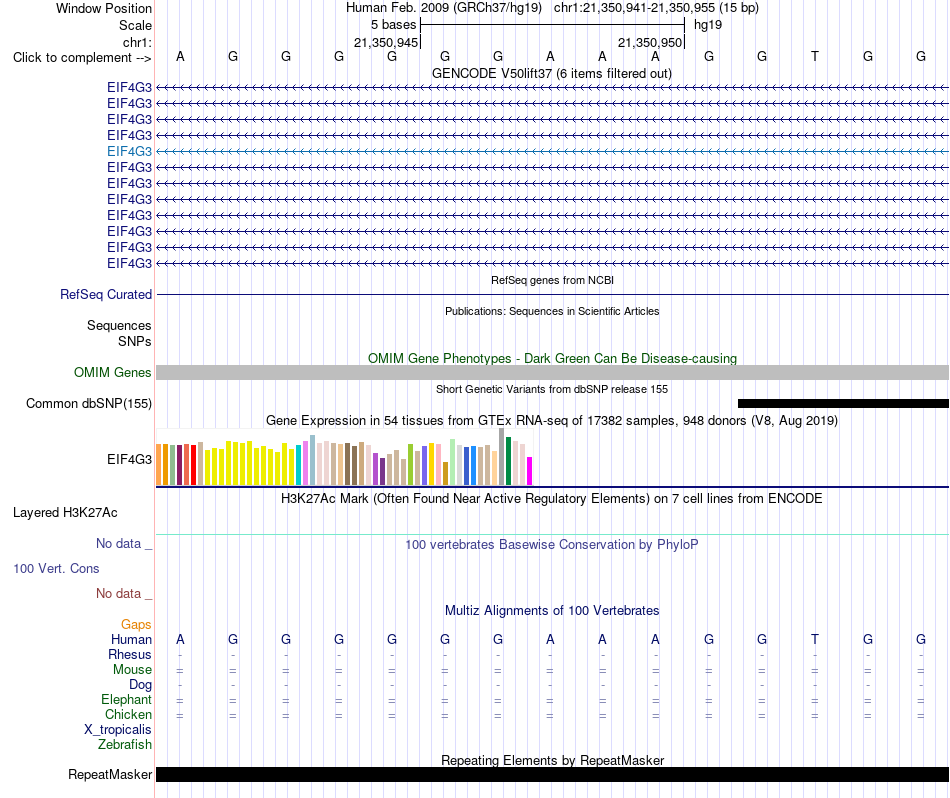Viewport: 950px width, 798px height.
Task: Click the Zebrafish species label
Action: [x=125, y=744]
